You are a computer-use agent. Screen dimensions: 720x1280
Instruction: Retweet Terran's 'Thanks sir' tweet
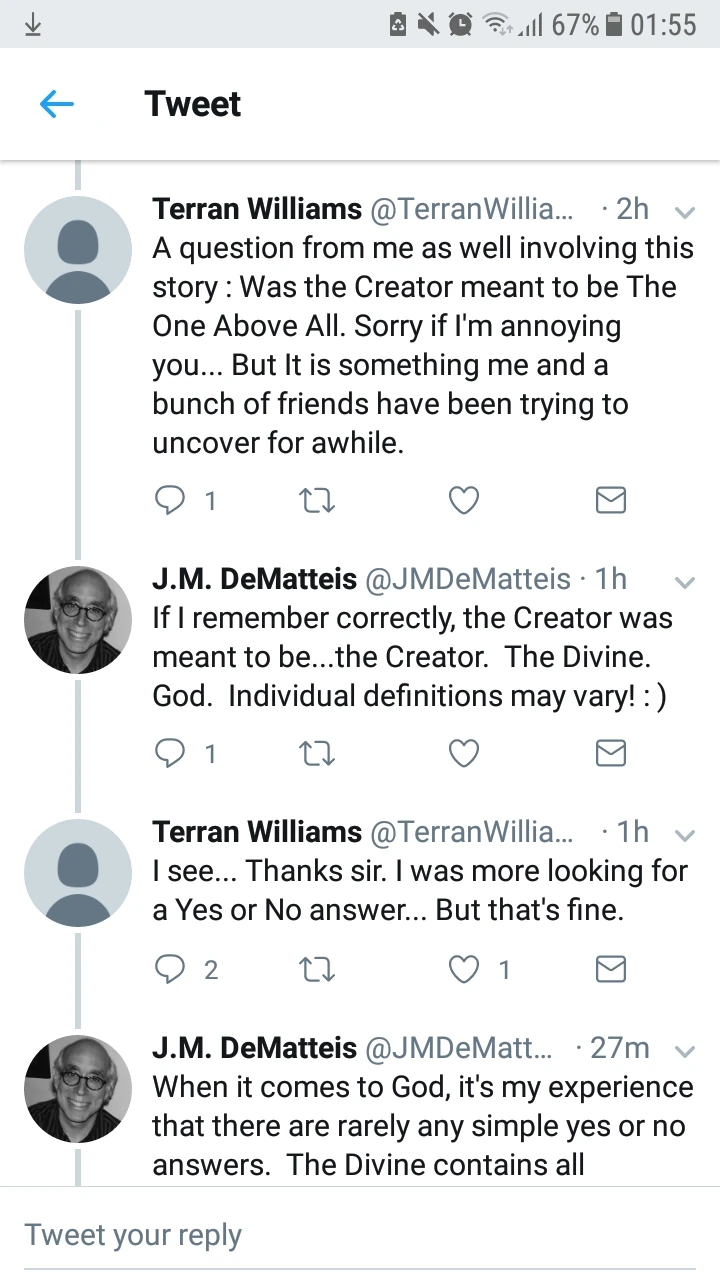click(317, 969)
